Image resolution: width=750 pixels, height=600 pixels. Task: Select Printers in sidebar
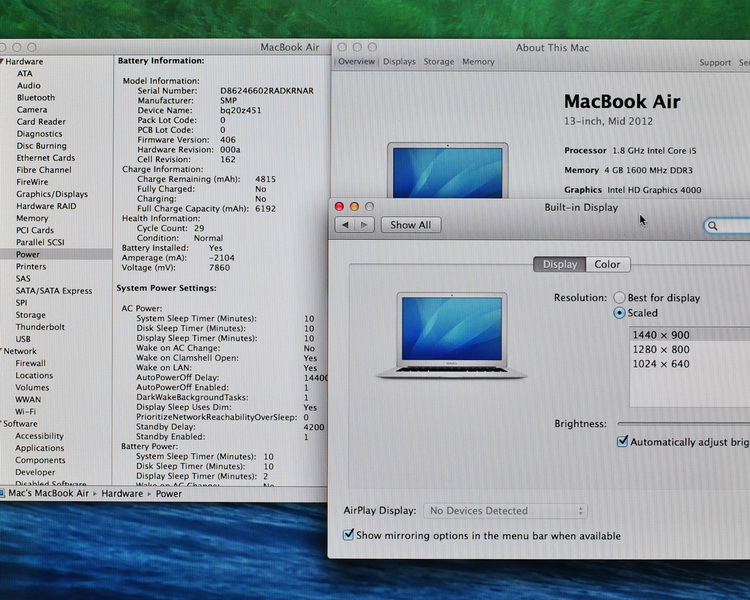(31, 267)
